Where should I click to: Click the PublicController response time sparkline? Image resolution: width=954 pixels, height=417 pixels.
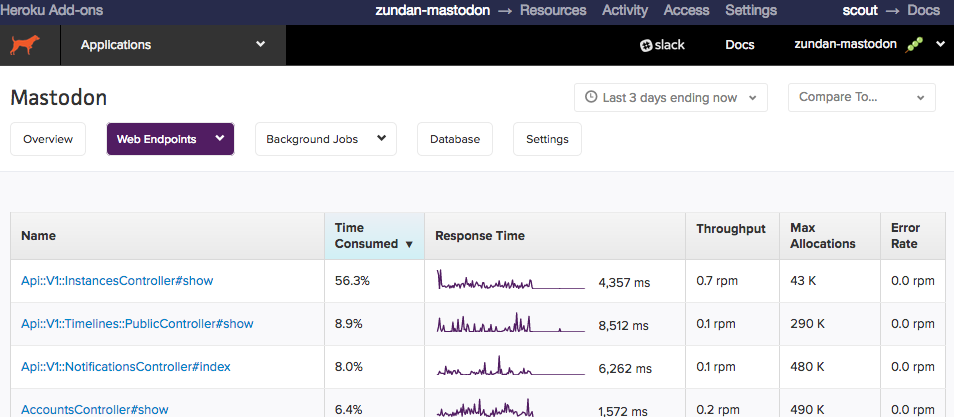pos(510,323)
